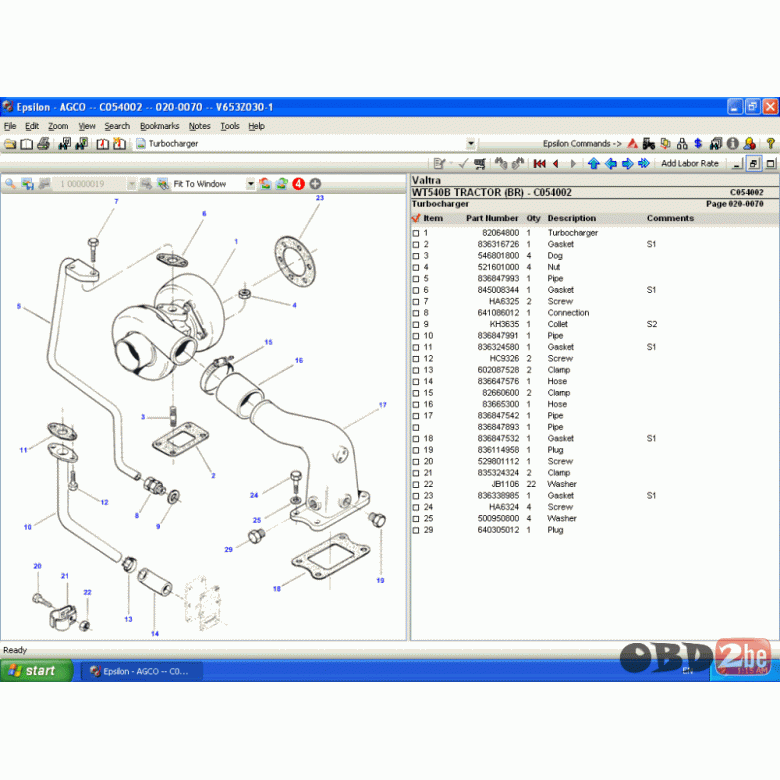Image resolution: width=780 pixels, height=780 pixels.
Task: Click the Windows start button
Action: [37, 671]
